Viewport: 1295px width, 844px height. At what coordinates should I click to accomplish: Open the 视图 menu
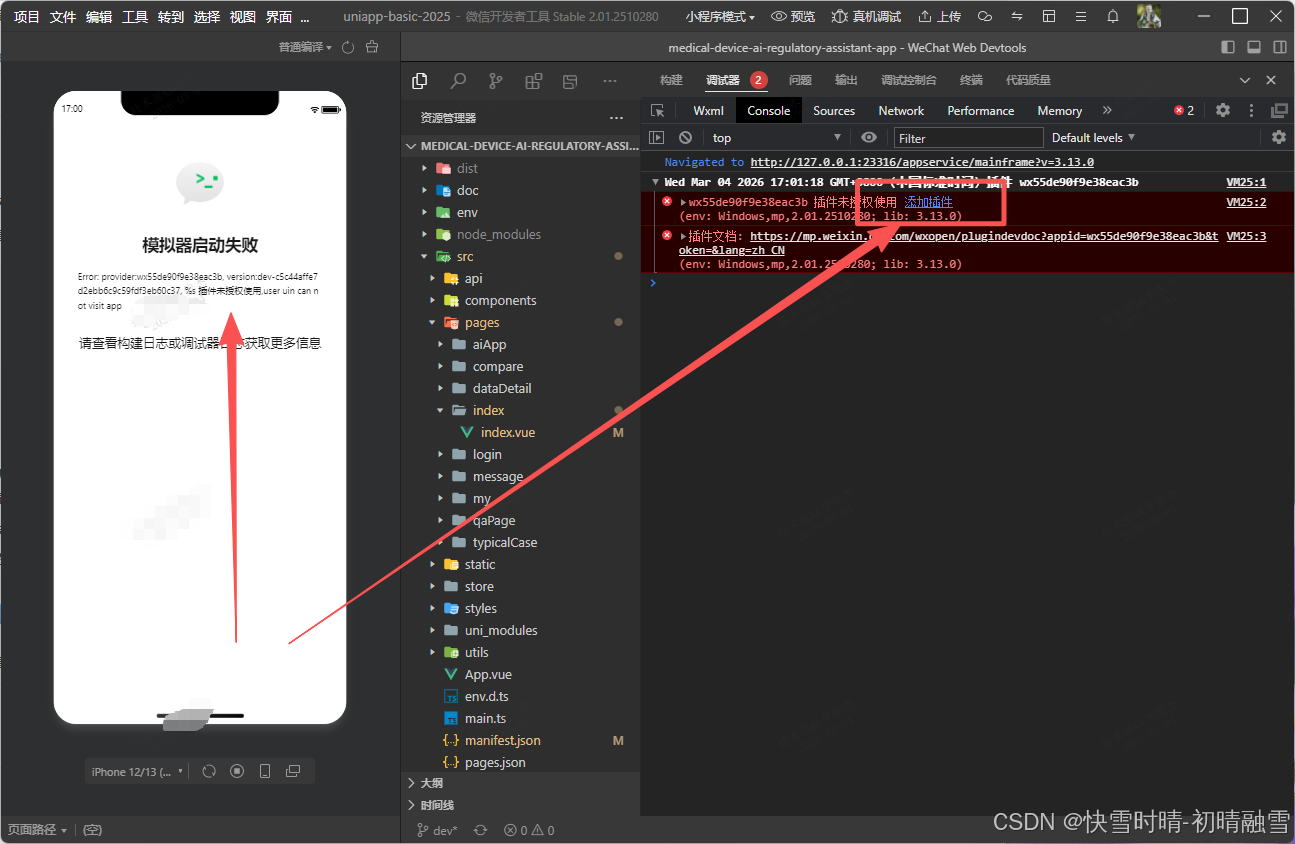[x=243, y=17]
